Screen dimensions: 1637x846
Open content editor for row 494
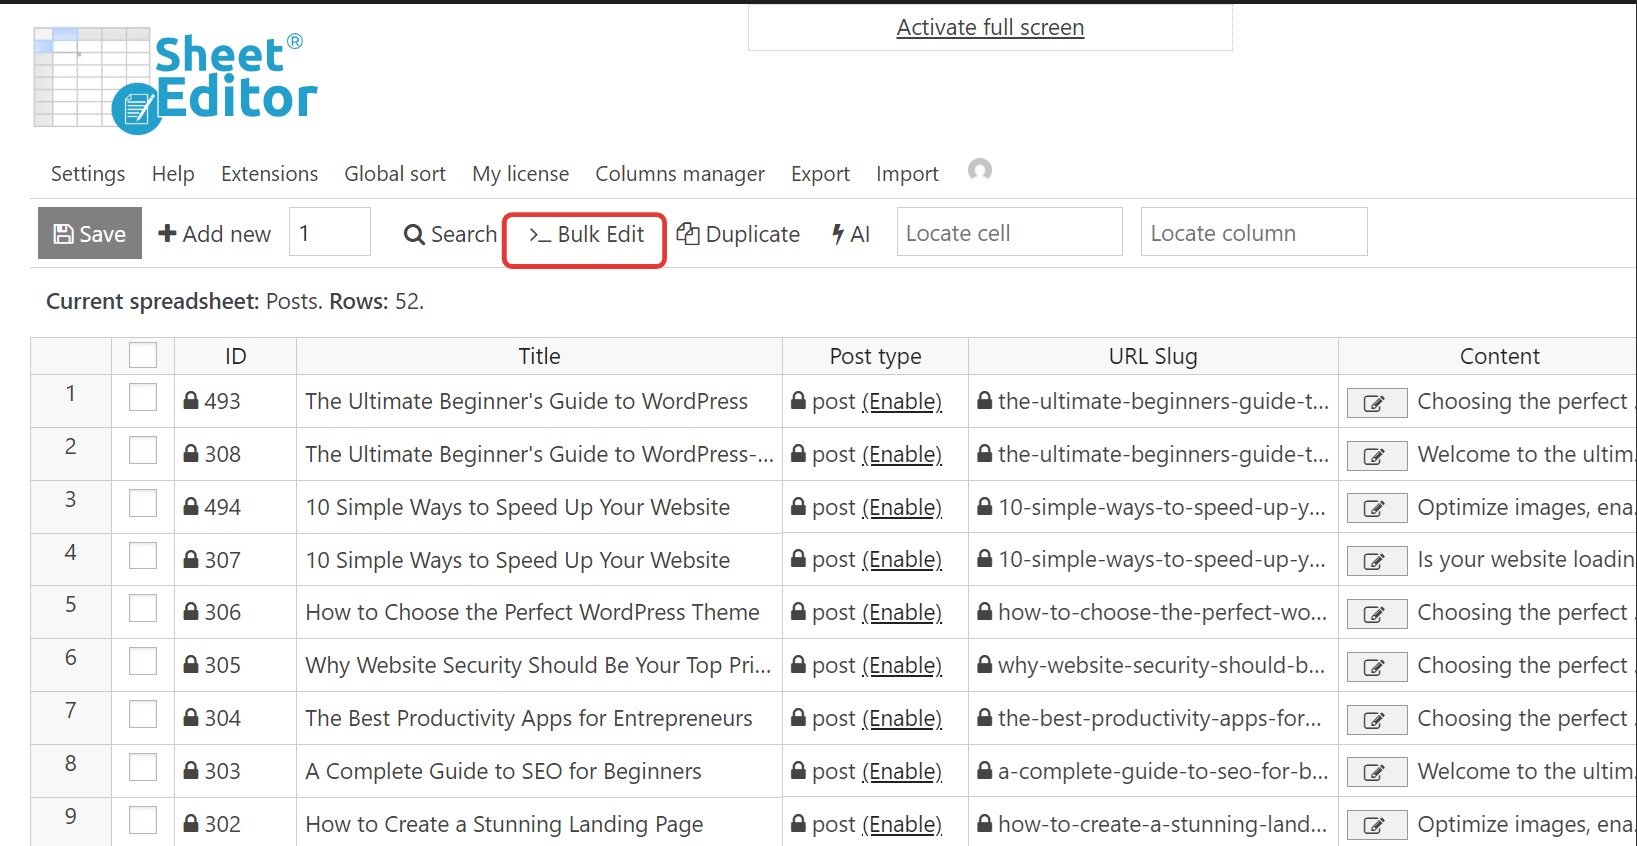pos(1377,508)
